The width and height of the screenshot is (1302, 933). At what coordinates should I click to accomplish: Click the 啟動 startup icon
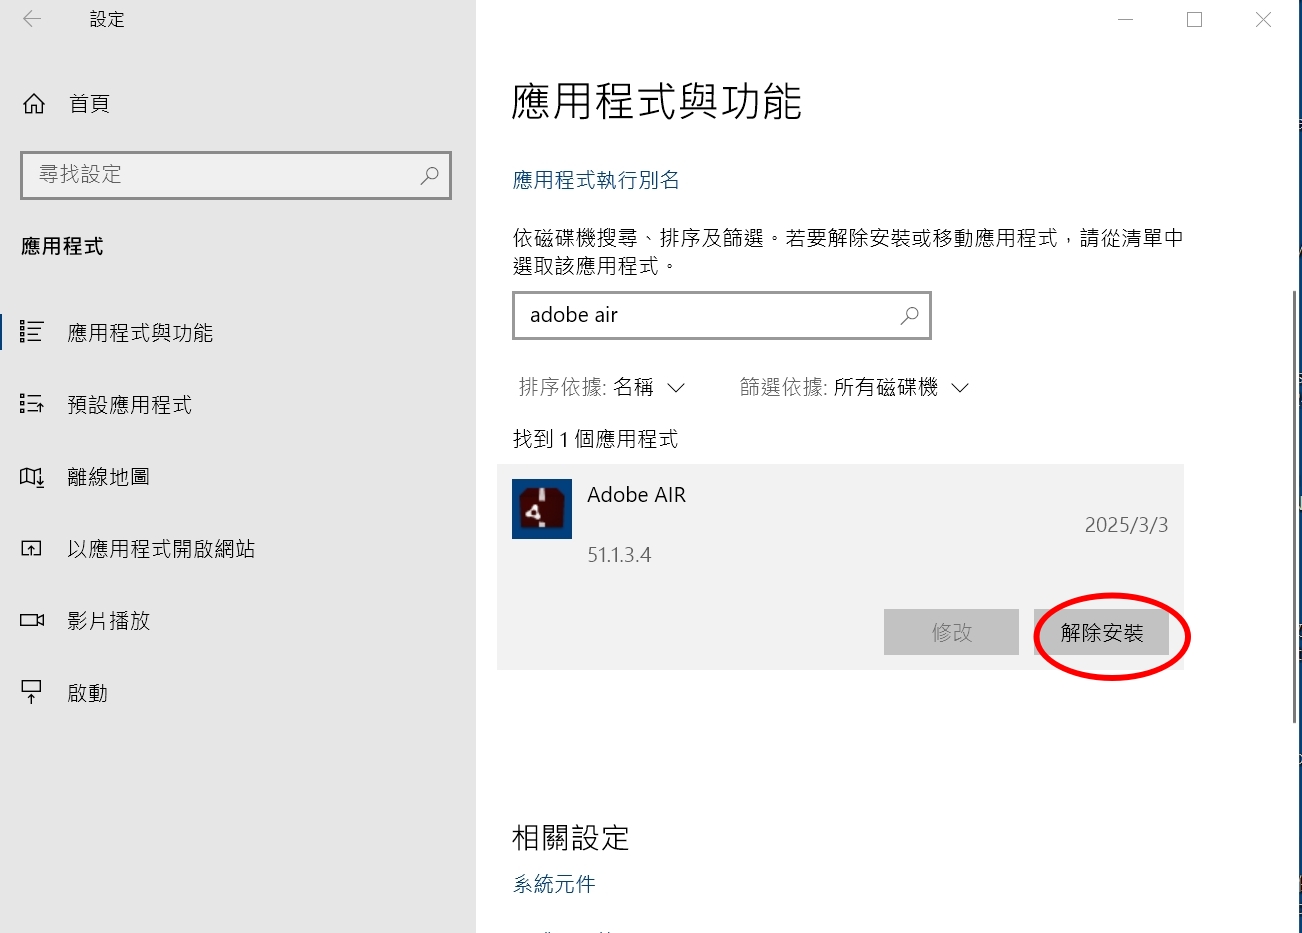point(32,692)
